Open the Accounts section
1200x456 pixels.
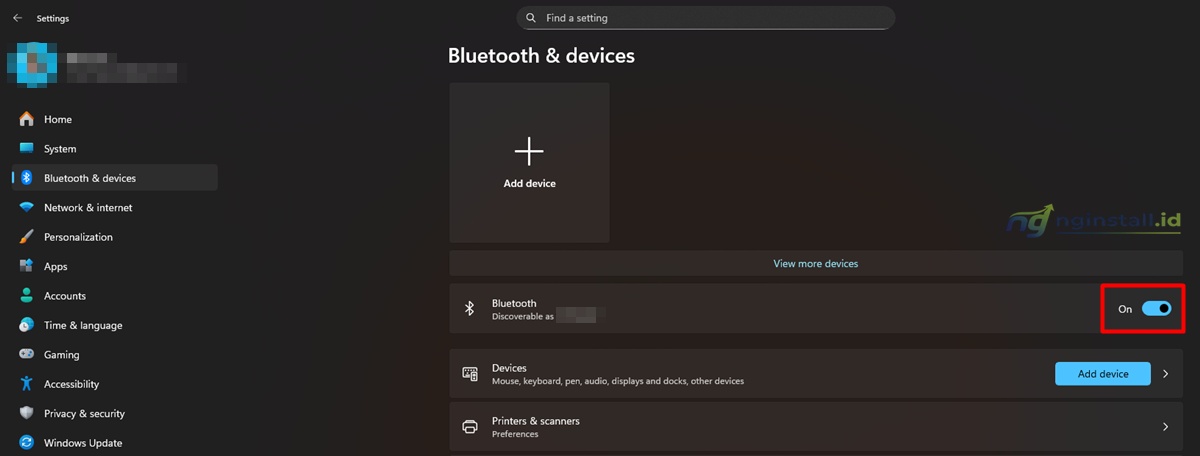click(114, 296)
